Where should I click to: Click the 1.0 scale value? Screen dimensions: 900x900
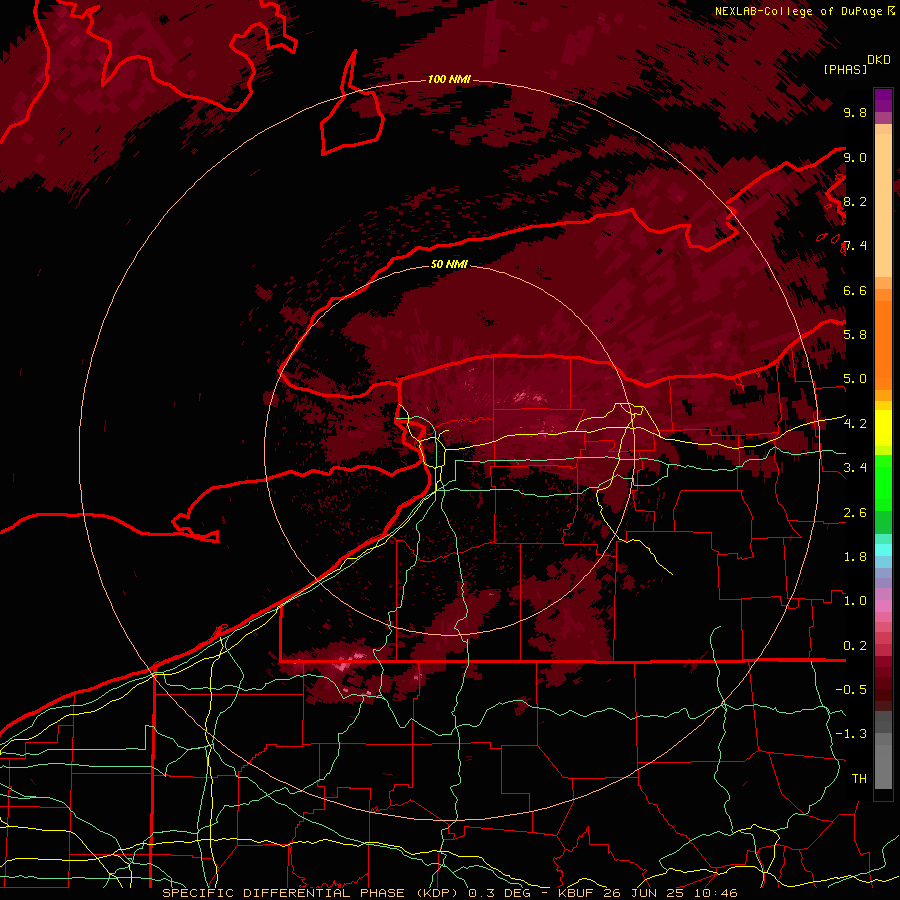point(855,601)
